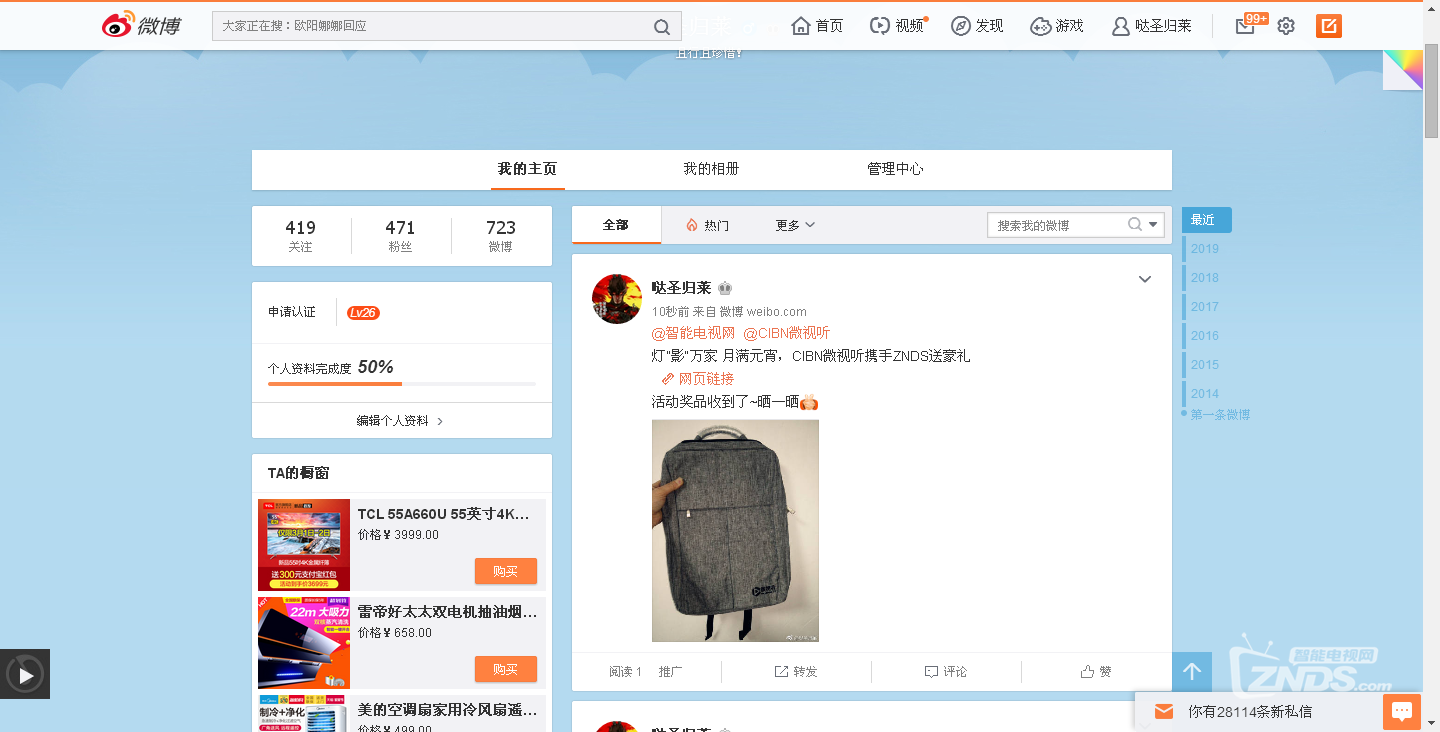Click the 个人资料完成度 progress bar
Screen dimensions: 1440x732
click(402, 384)
